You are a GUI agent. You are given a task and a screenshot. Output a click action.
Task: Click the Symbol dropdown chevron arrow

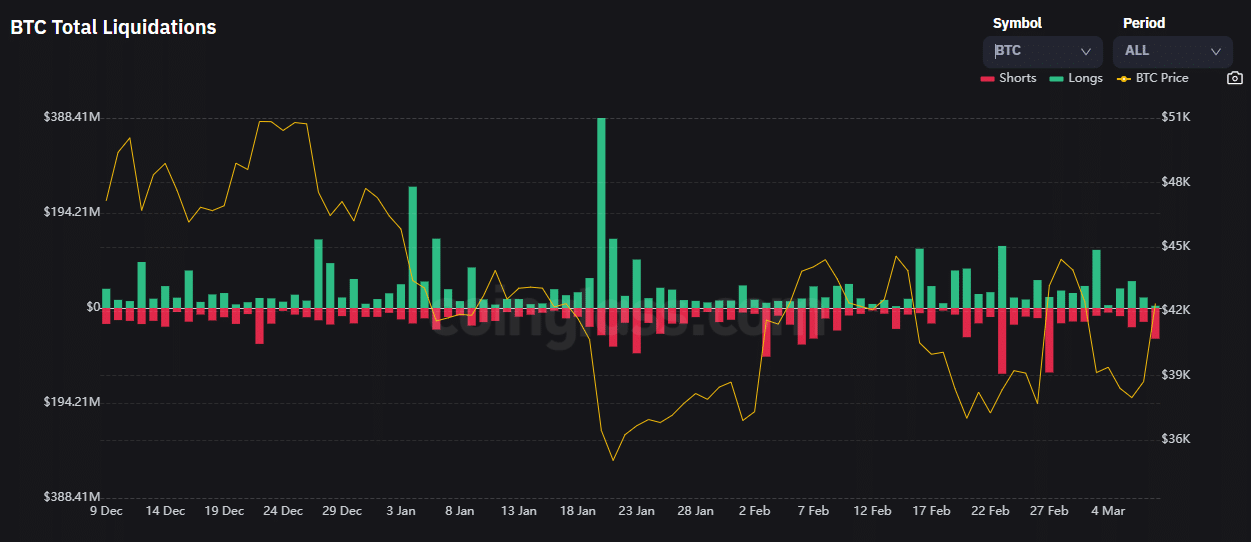(x=1086, y=51)
